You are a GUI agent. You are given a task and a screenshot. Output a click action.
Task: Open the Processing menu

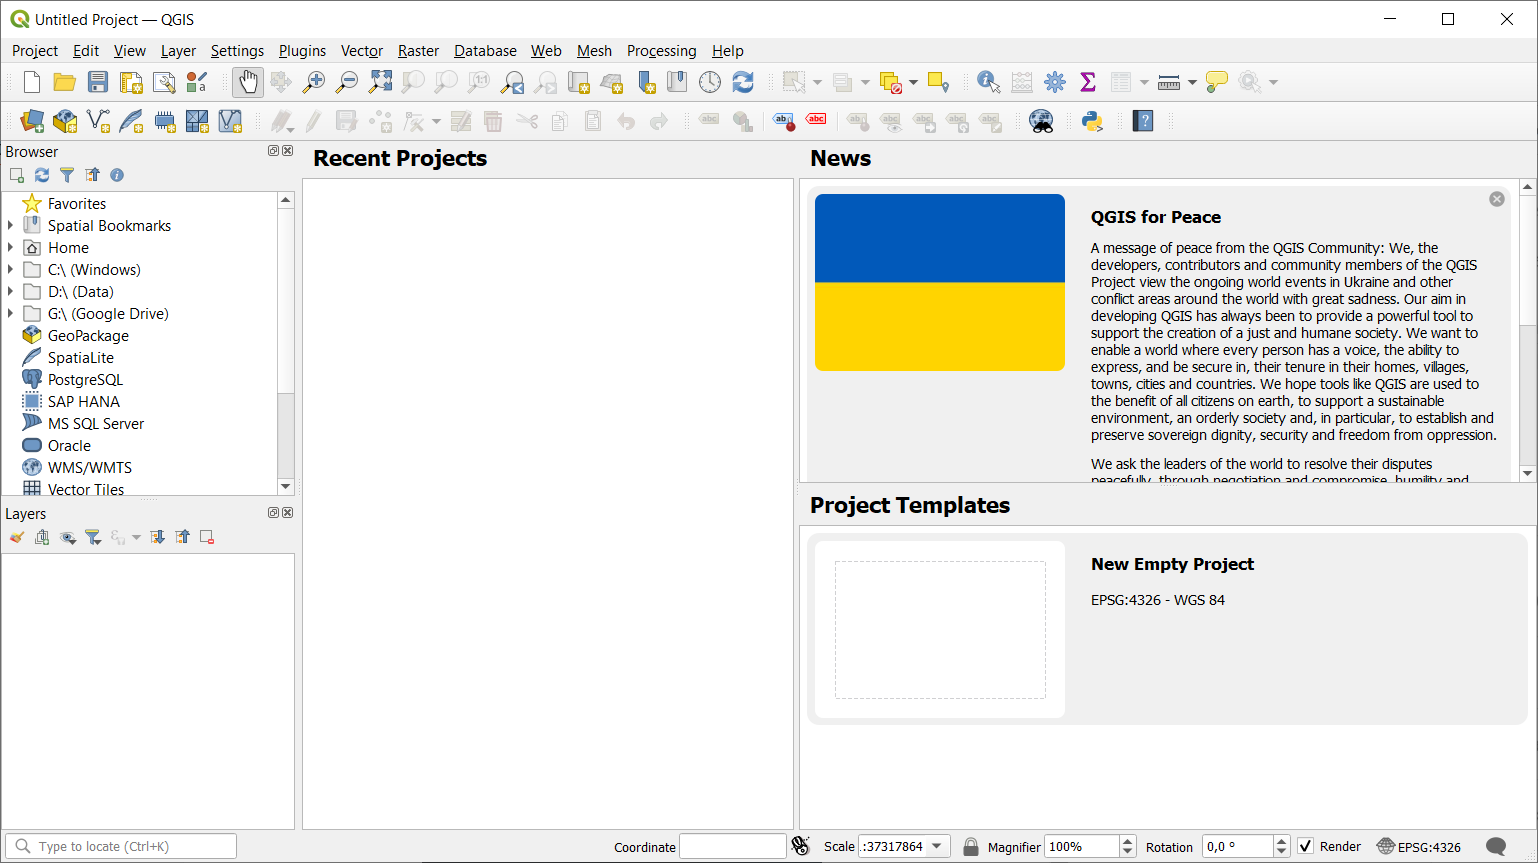[x=661, y=51]
